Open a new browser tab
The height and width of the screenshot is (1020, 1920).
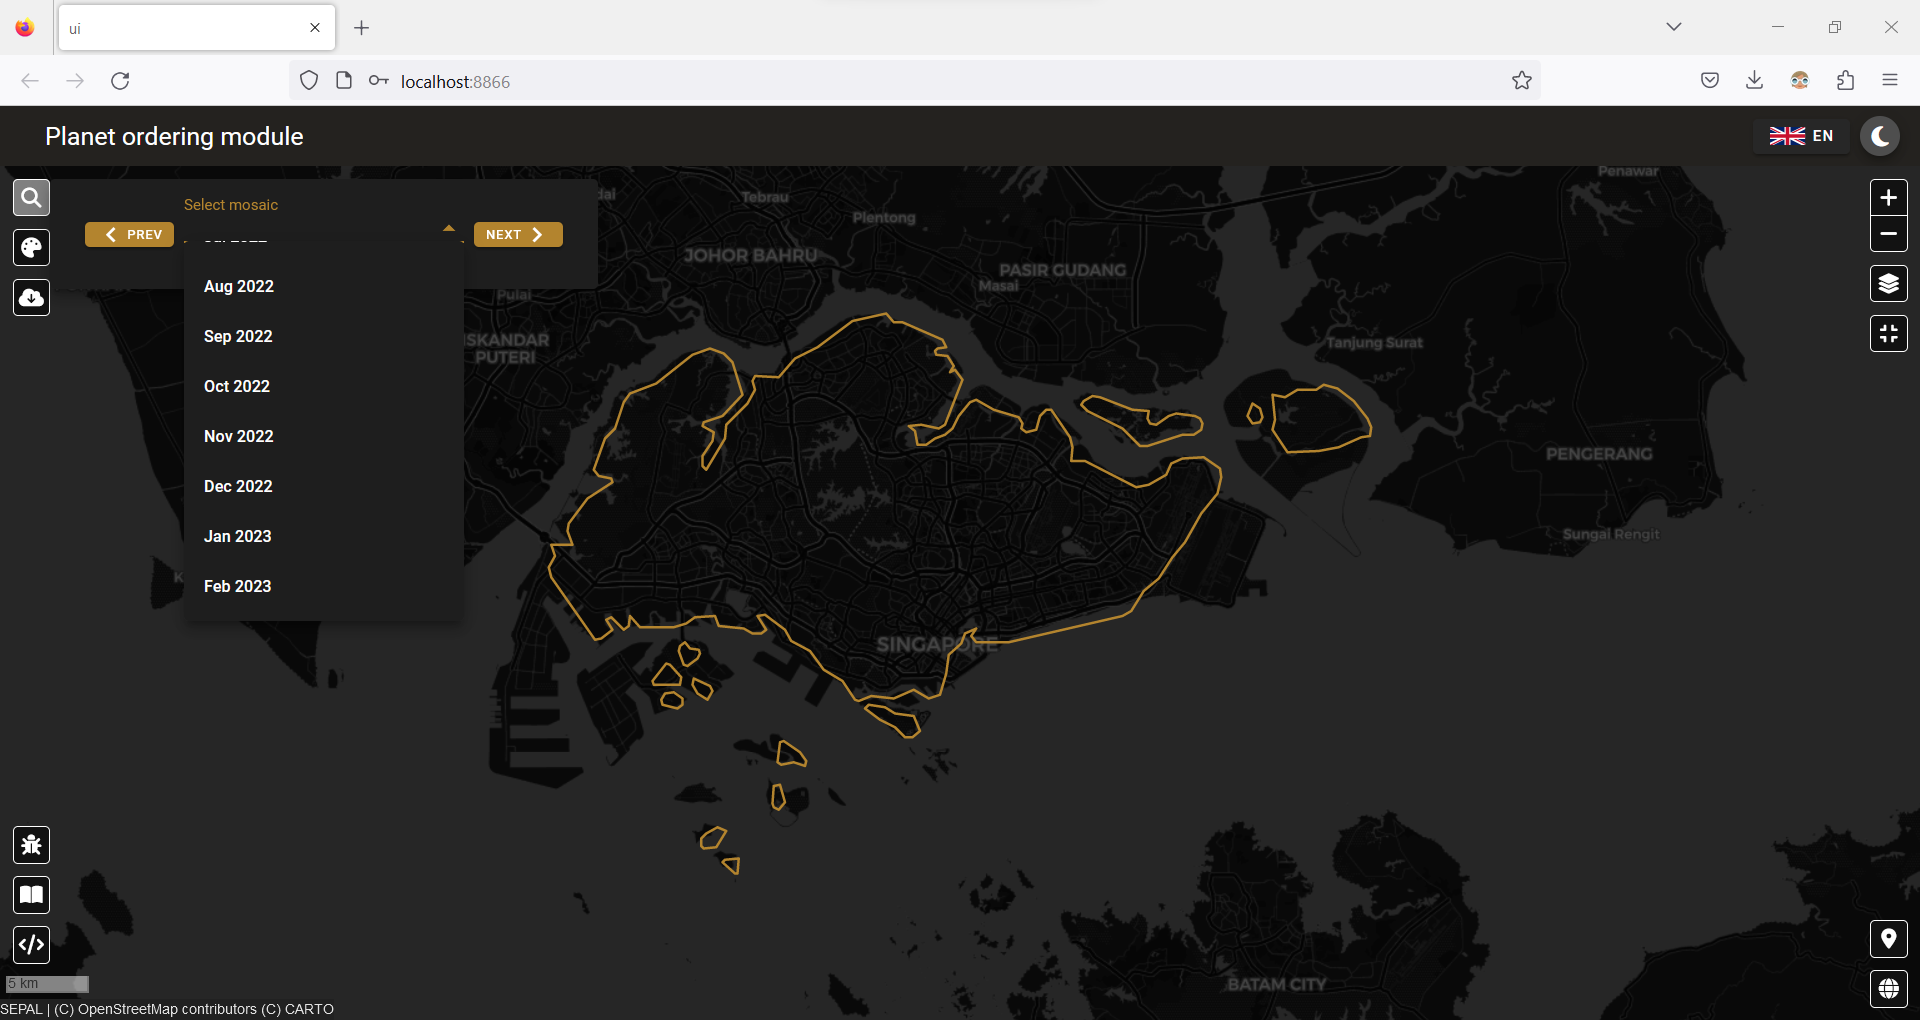coord(362,28)
